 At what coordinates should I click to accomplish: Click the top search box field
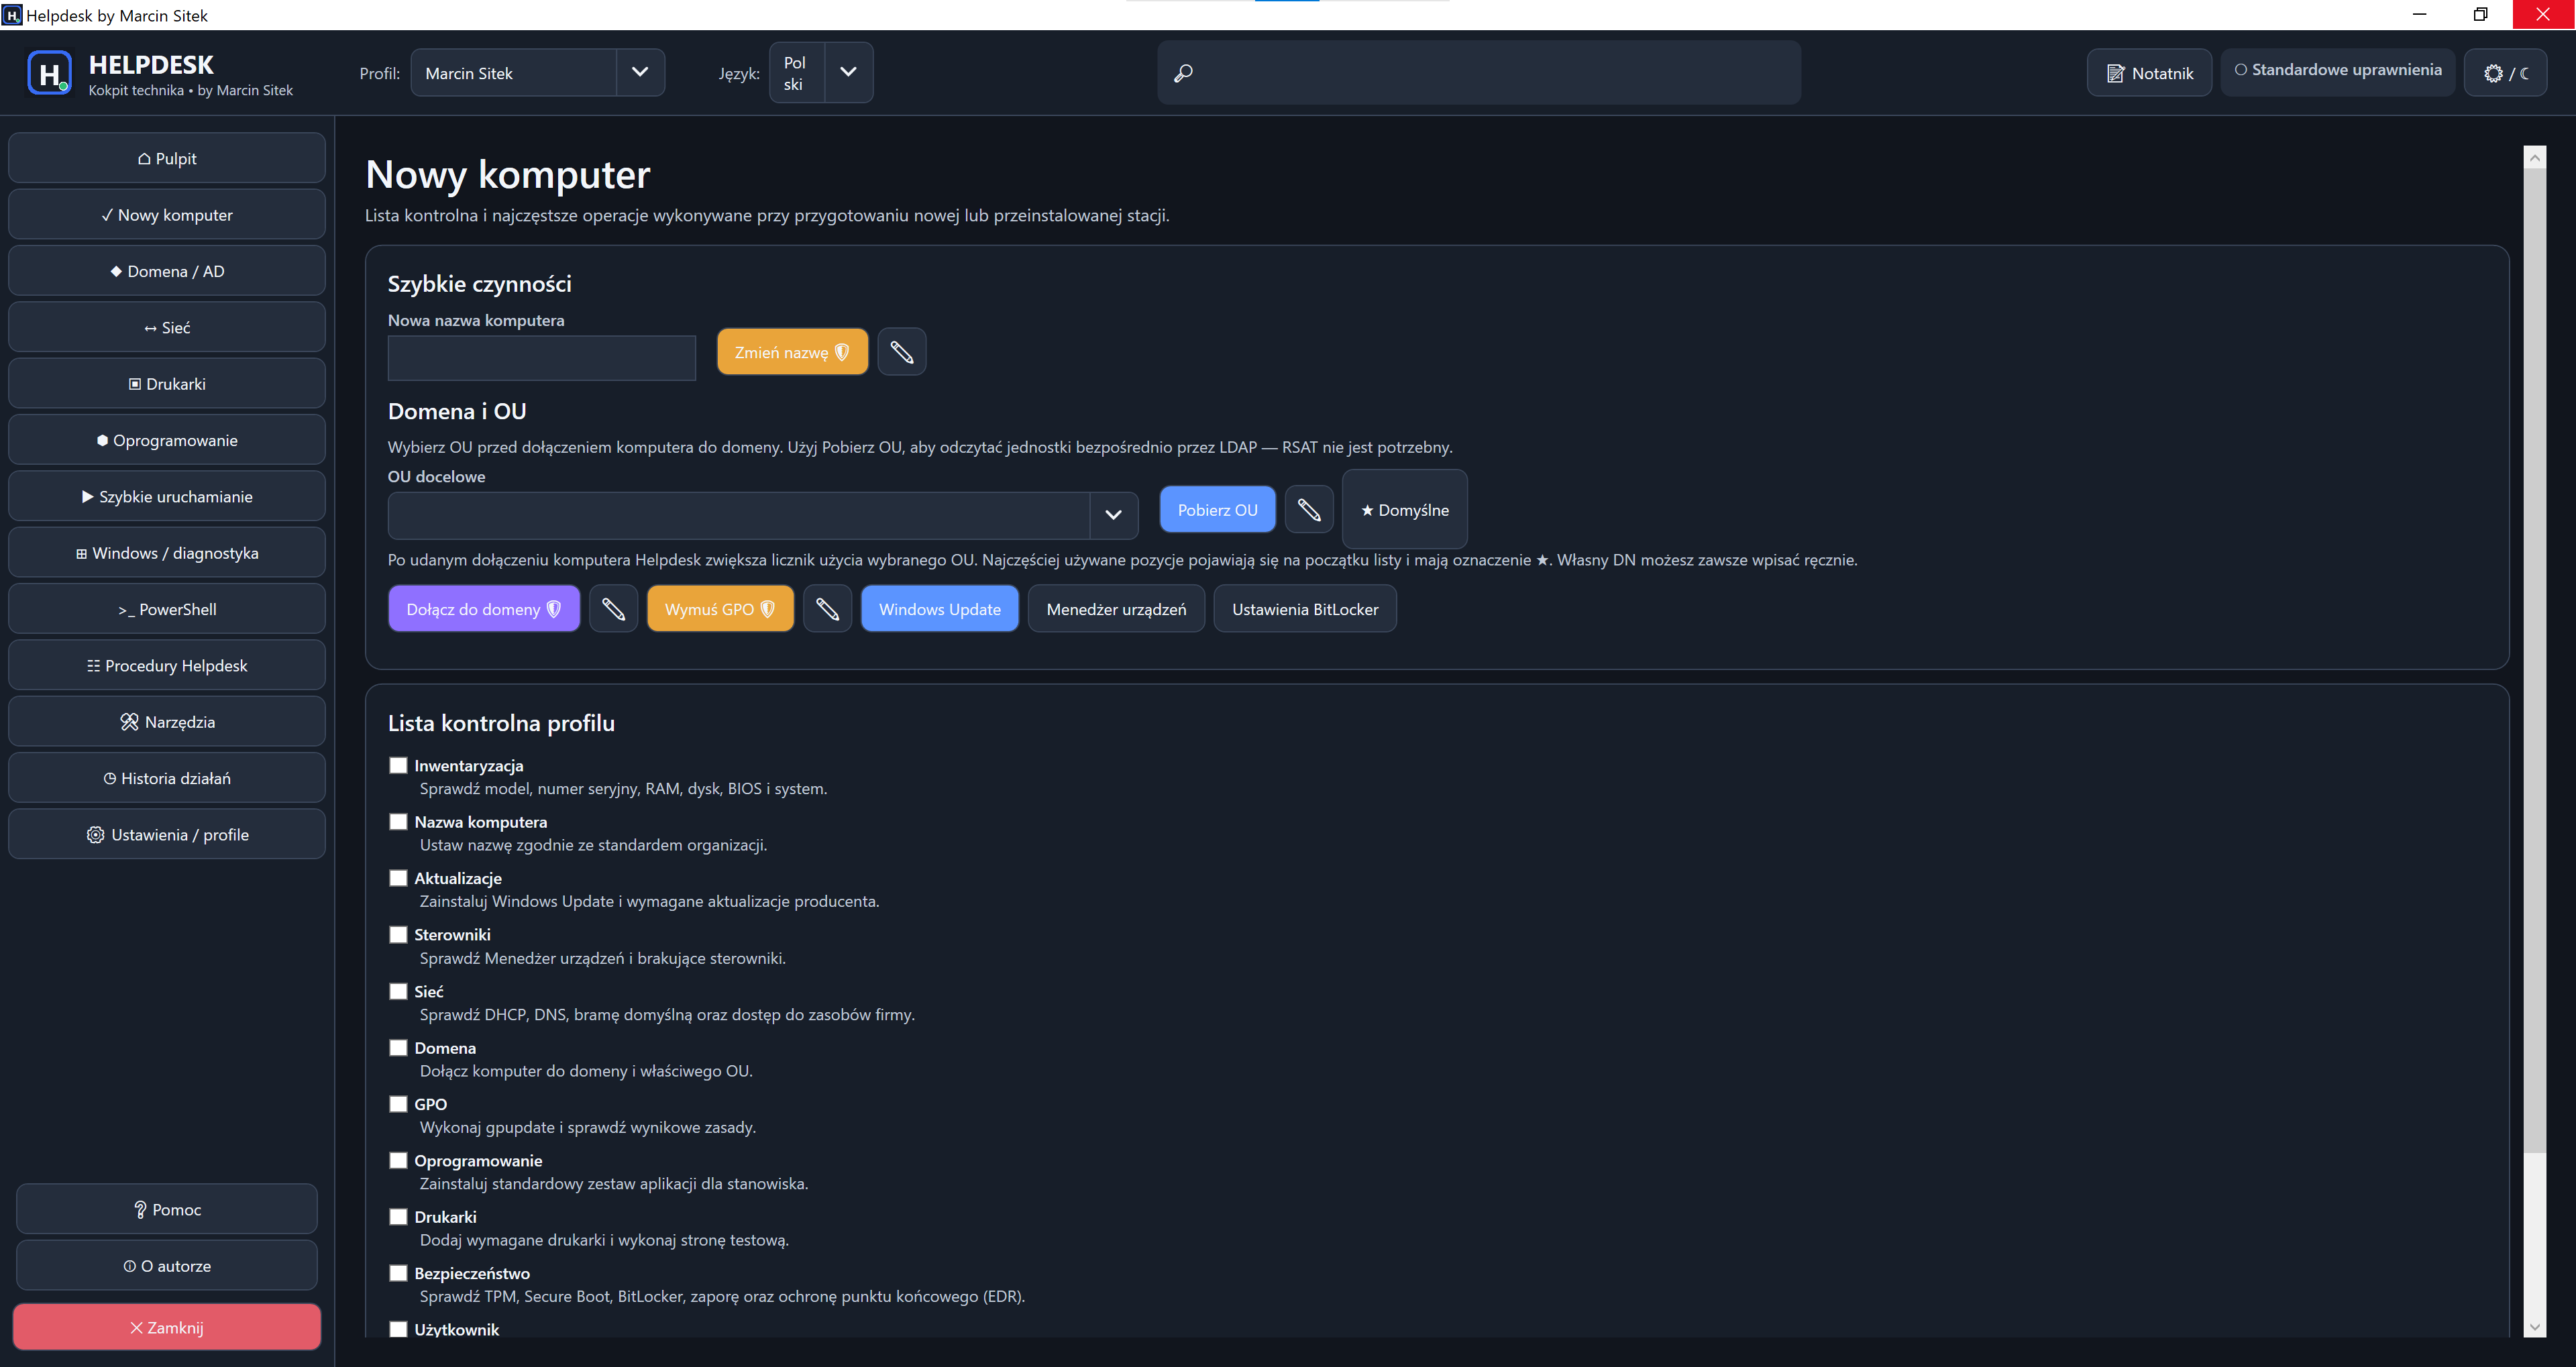tap(1479, 73)
